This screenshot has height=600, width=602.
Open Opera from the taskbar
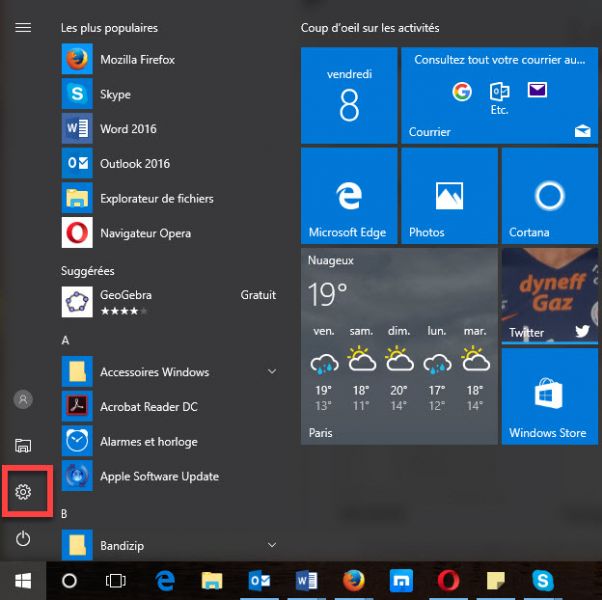(x=448, y=580)
